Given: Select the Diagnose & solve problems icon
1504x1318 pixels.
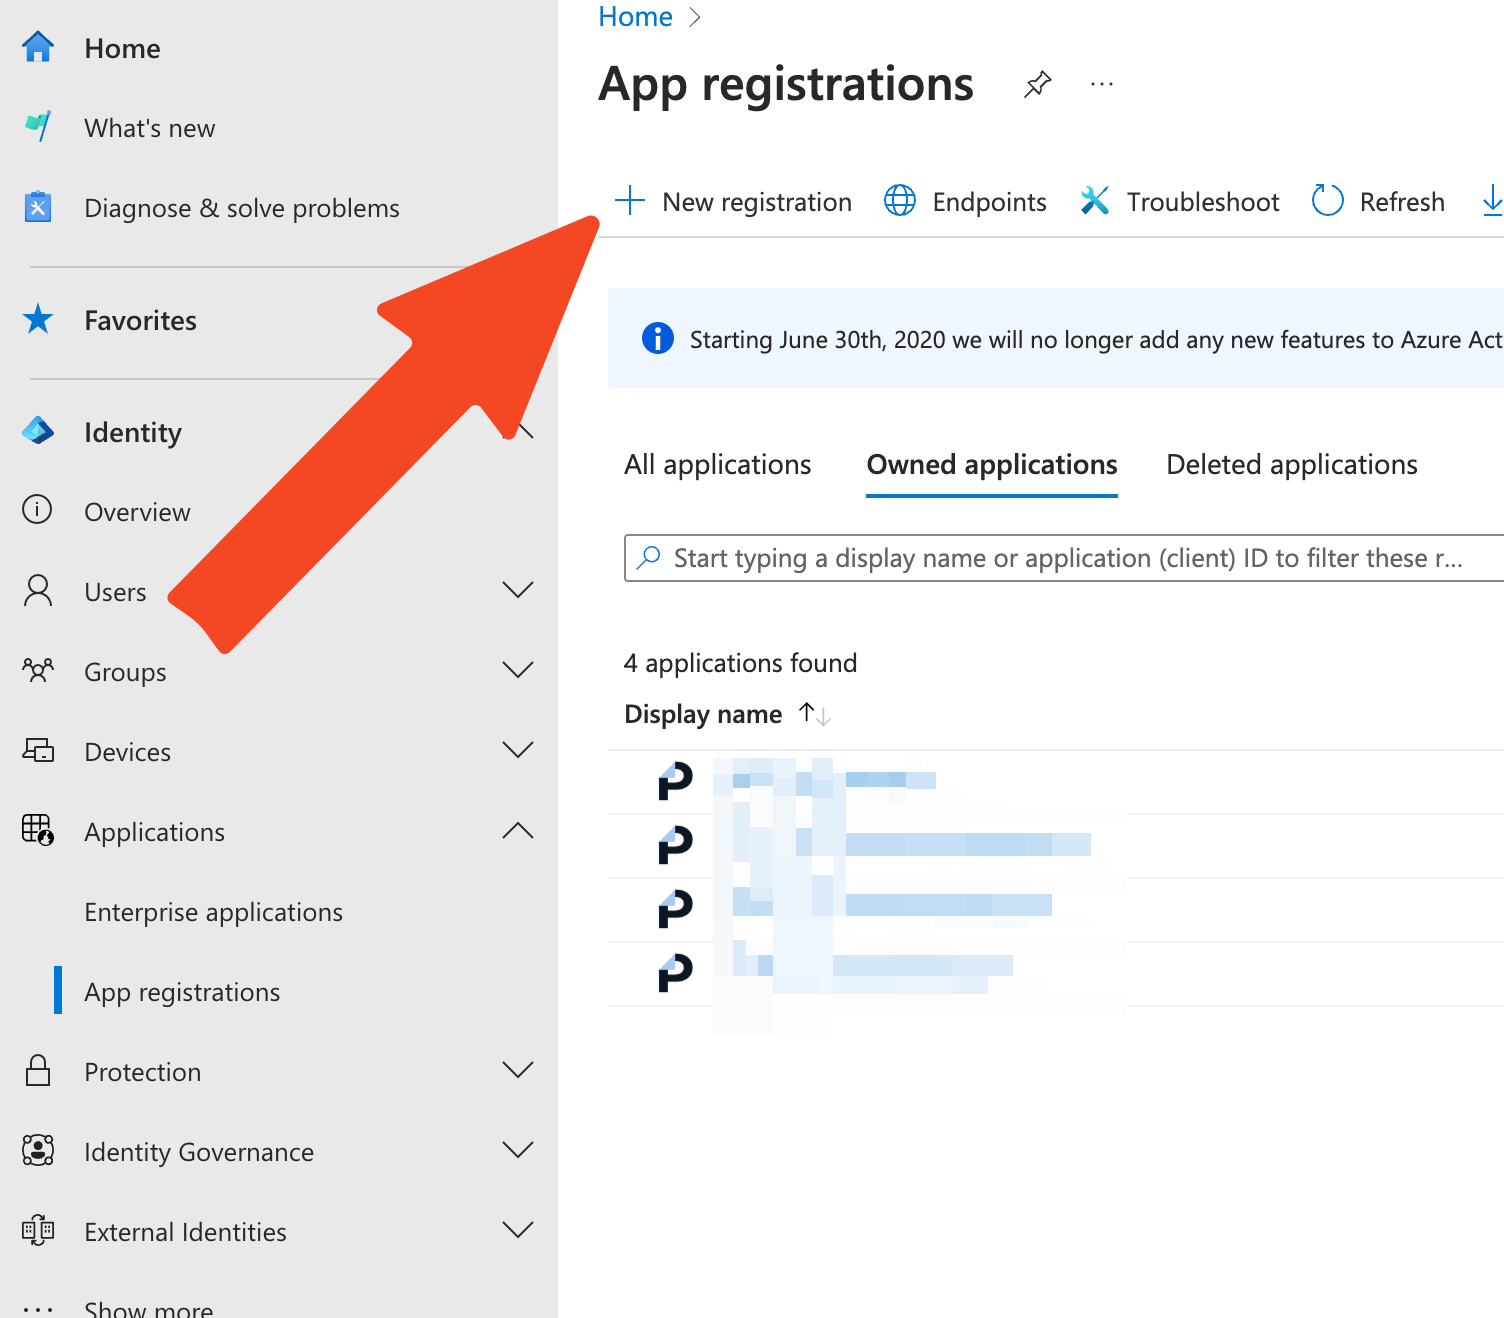Looking at the screenshot, I should pos(38,207).
